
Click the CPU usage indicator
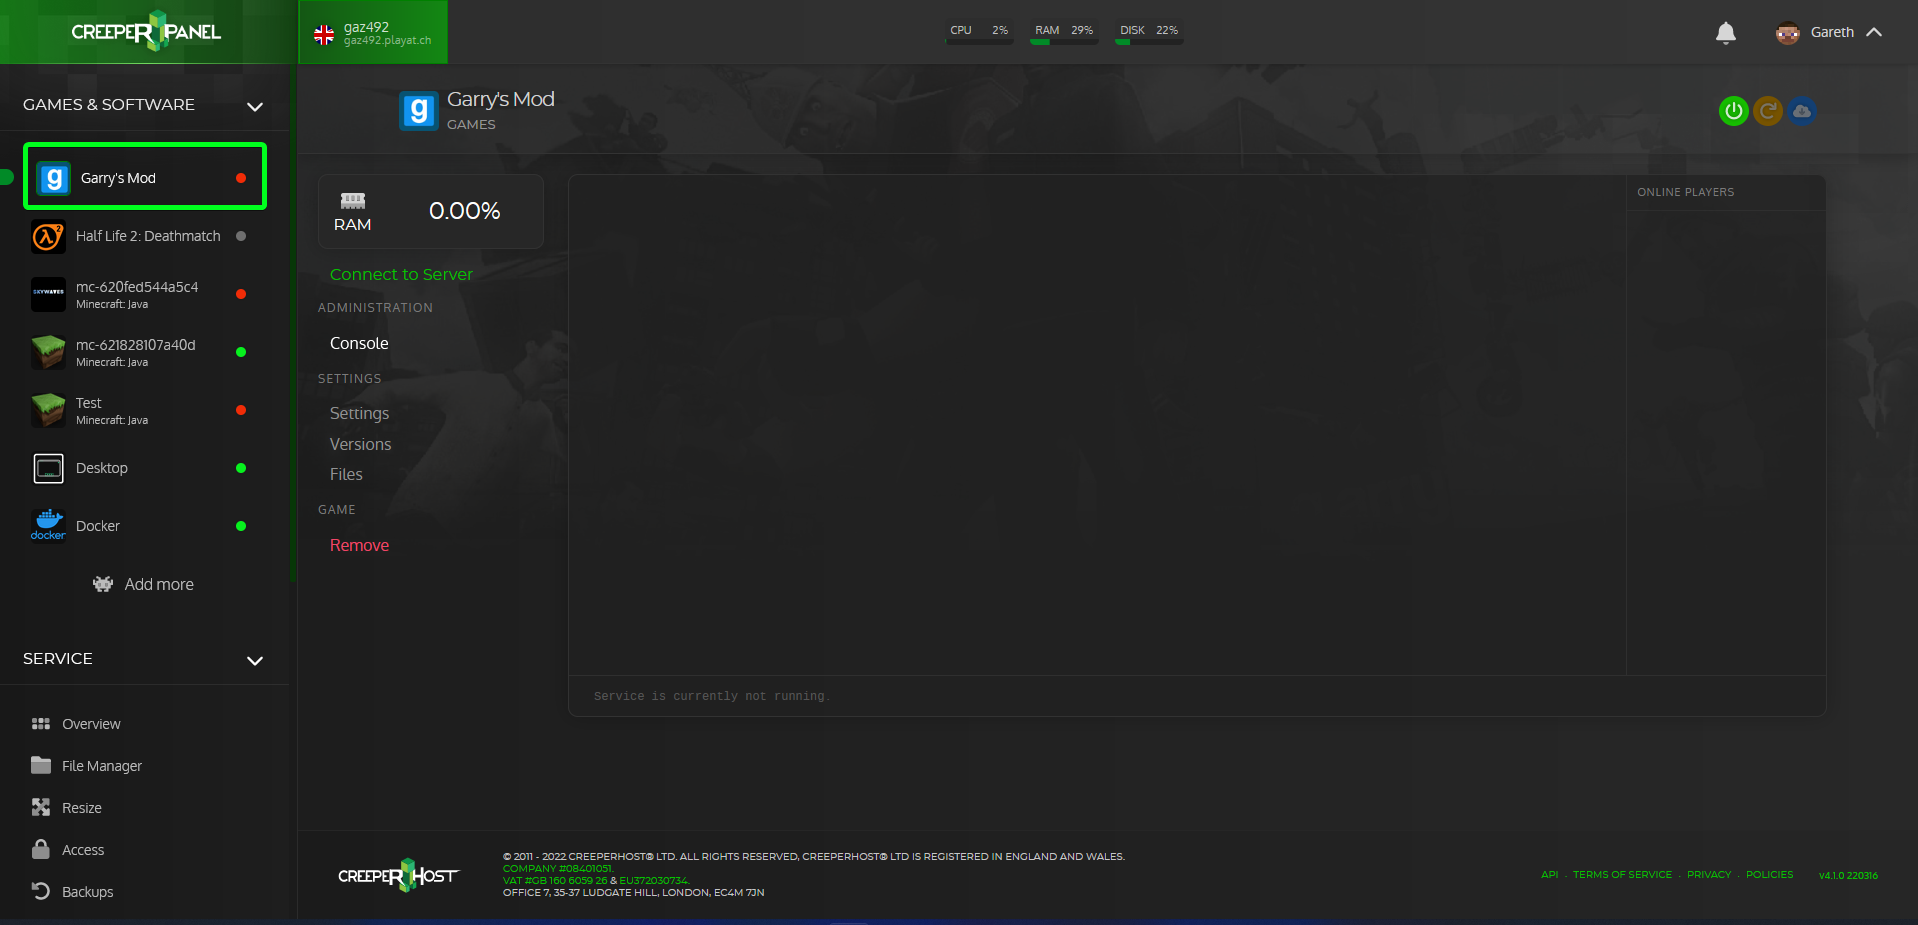[x=979, y=32]
